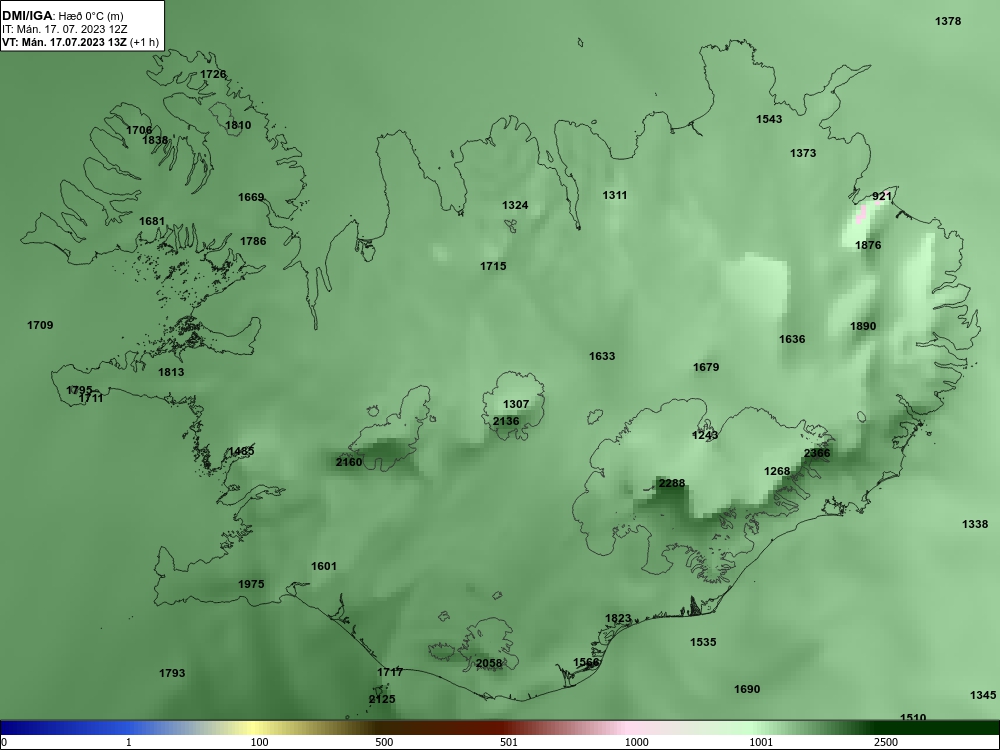Click the 1726 height label
This screenshot has height=750, width=1000.
pyautogui.click(x=213, y=74)
